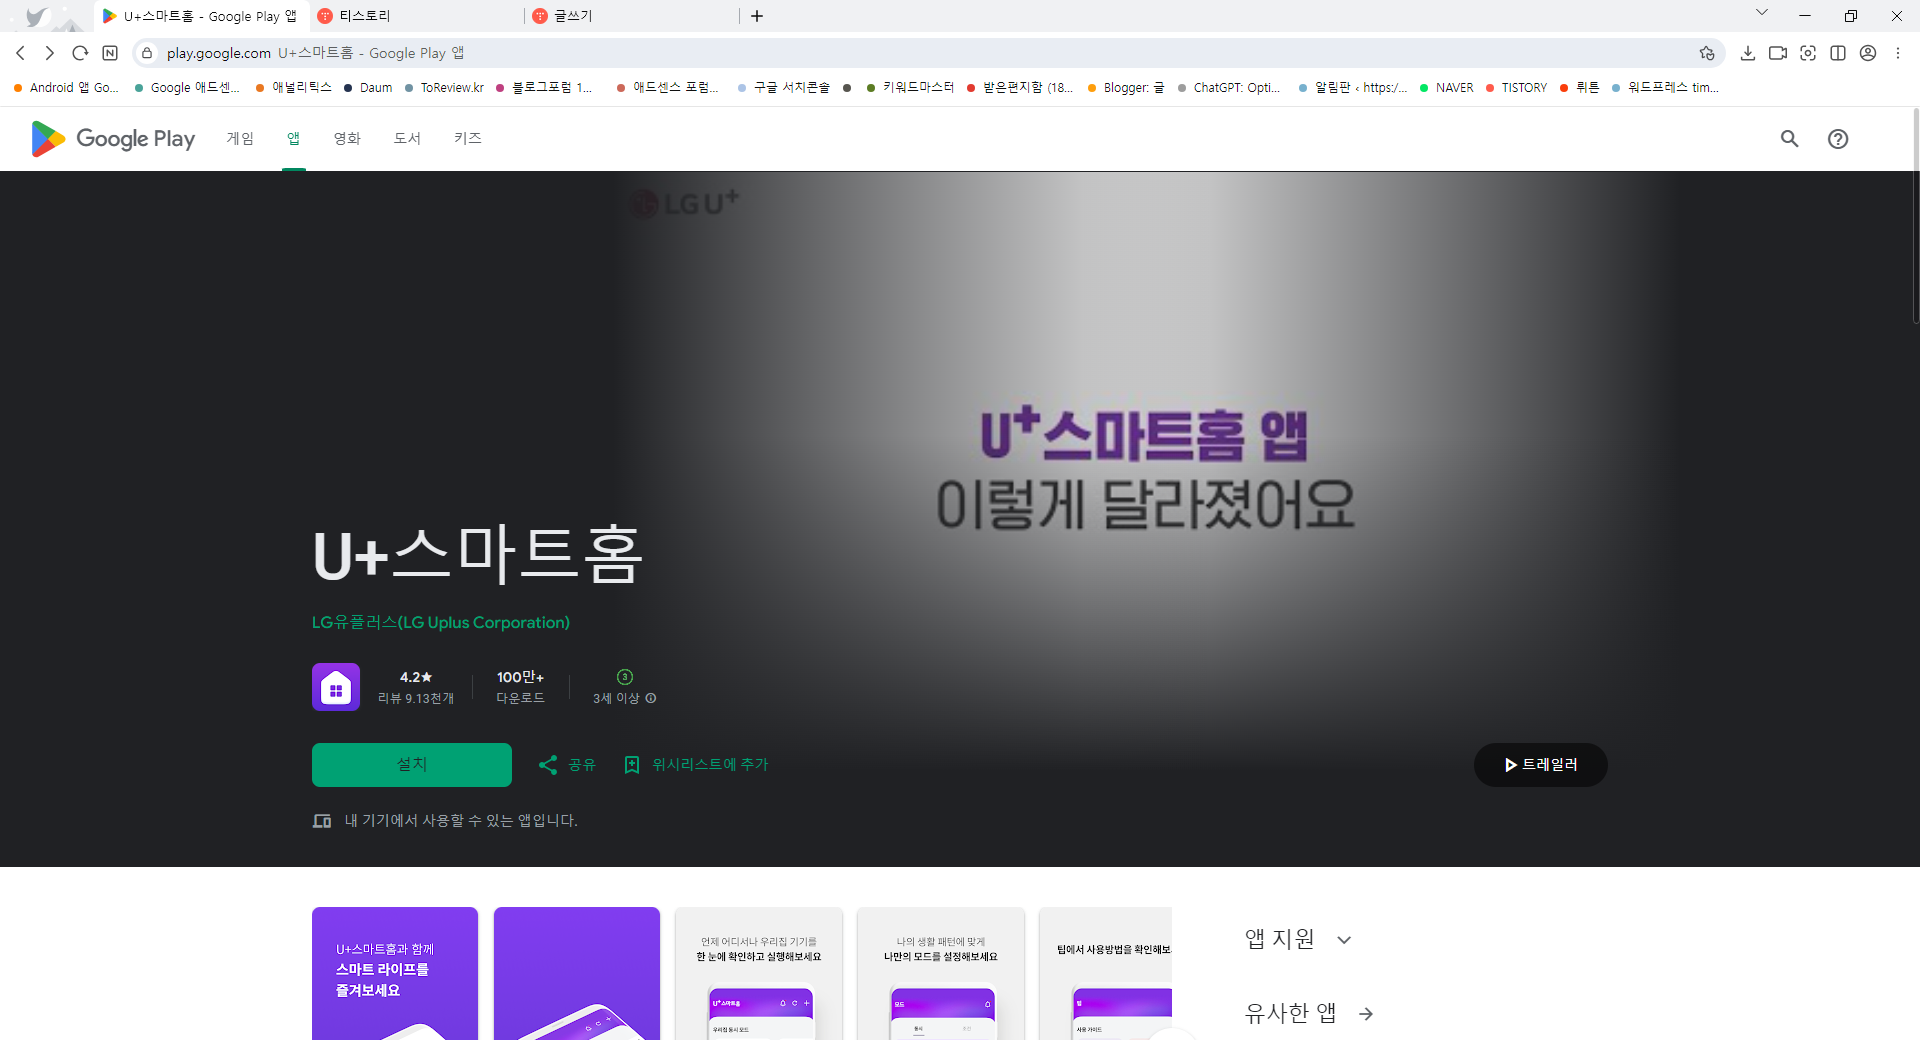The height and width of the screenshot is (1040, 1920).
Task: Open the browser tab list dropdown chevron
Action: 1761,13
